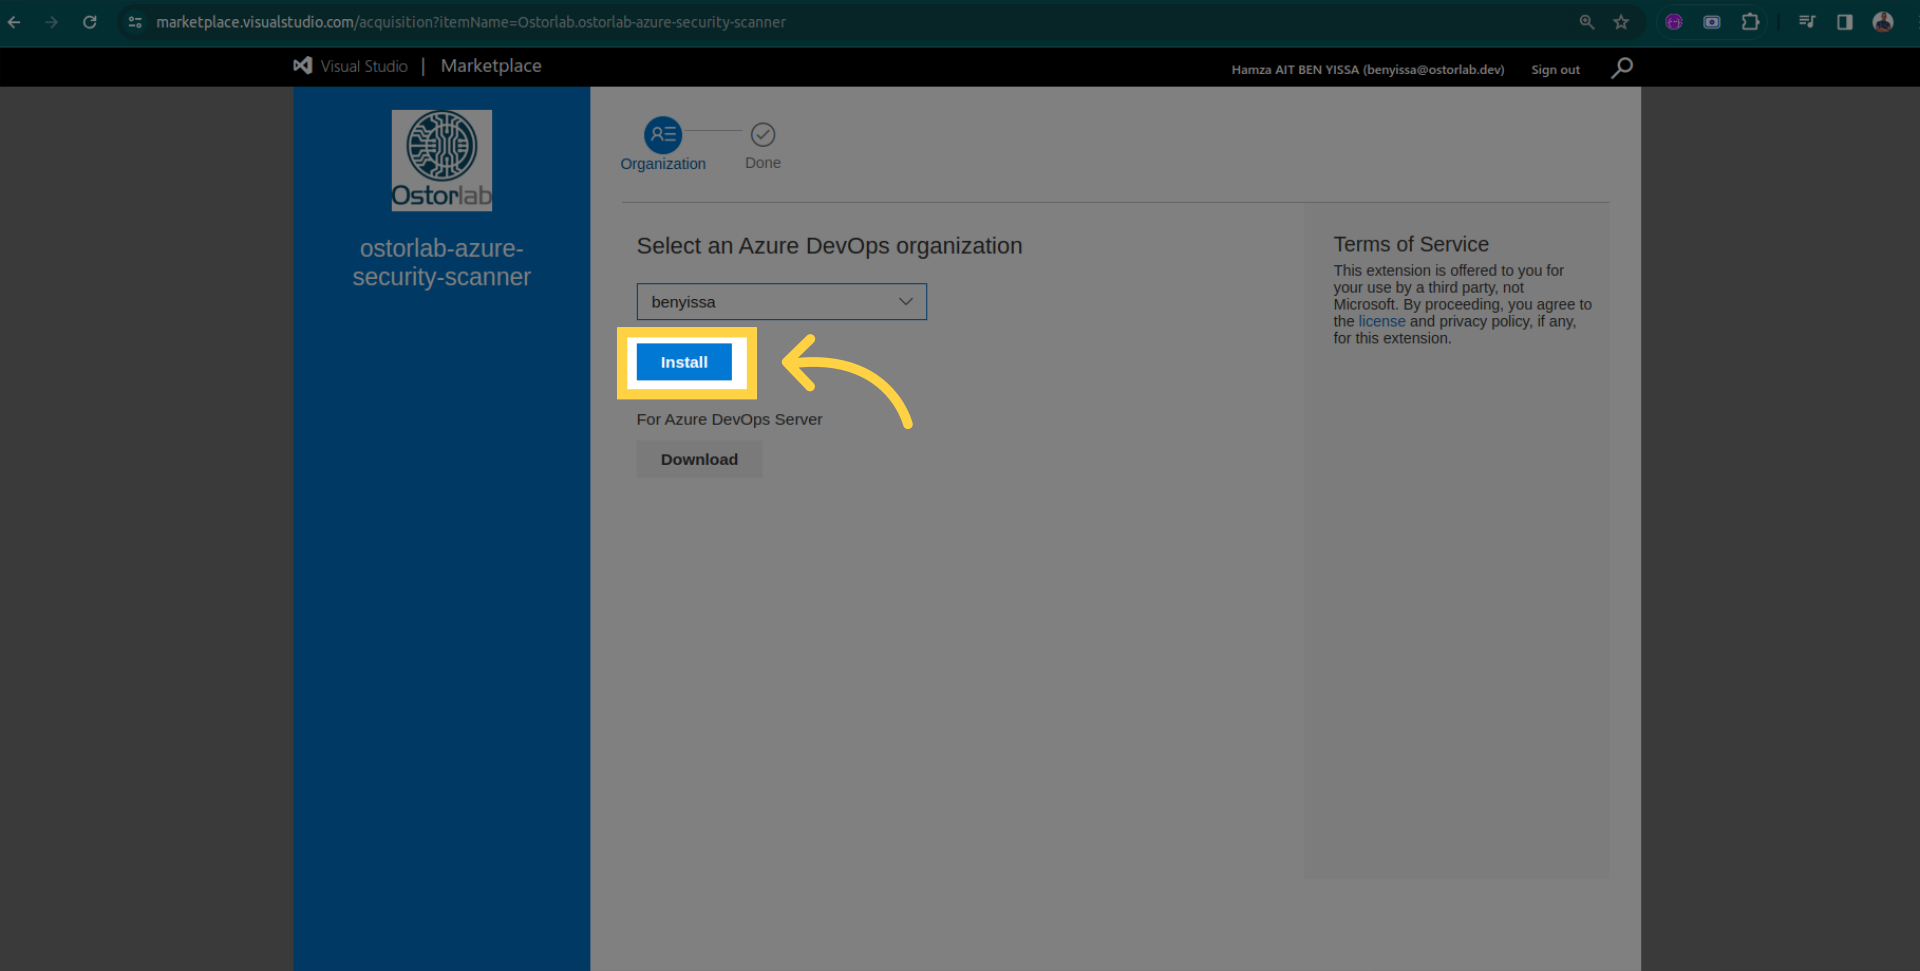Click the purple extension icon

tap(1674, 22)
